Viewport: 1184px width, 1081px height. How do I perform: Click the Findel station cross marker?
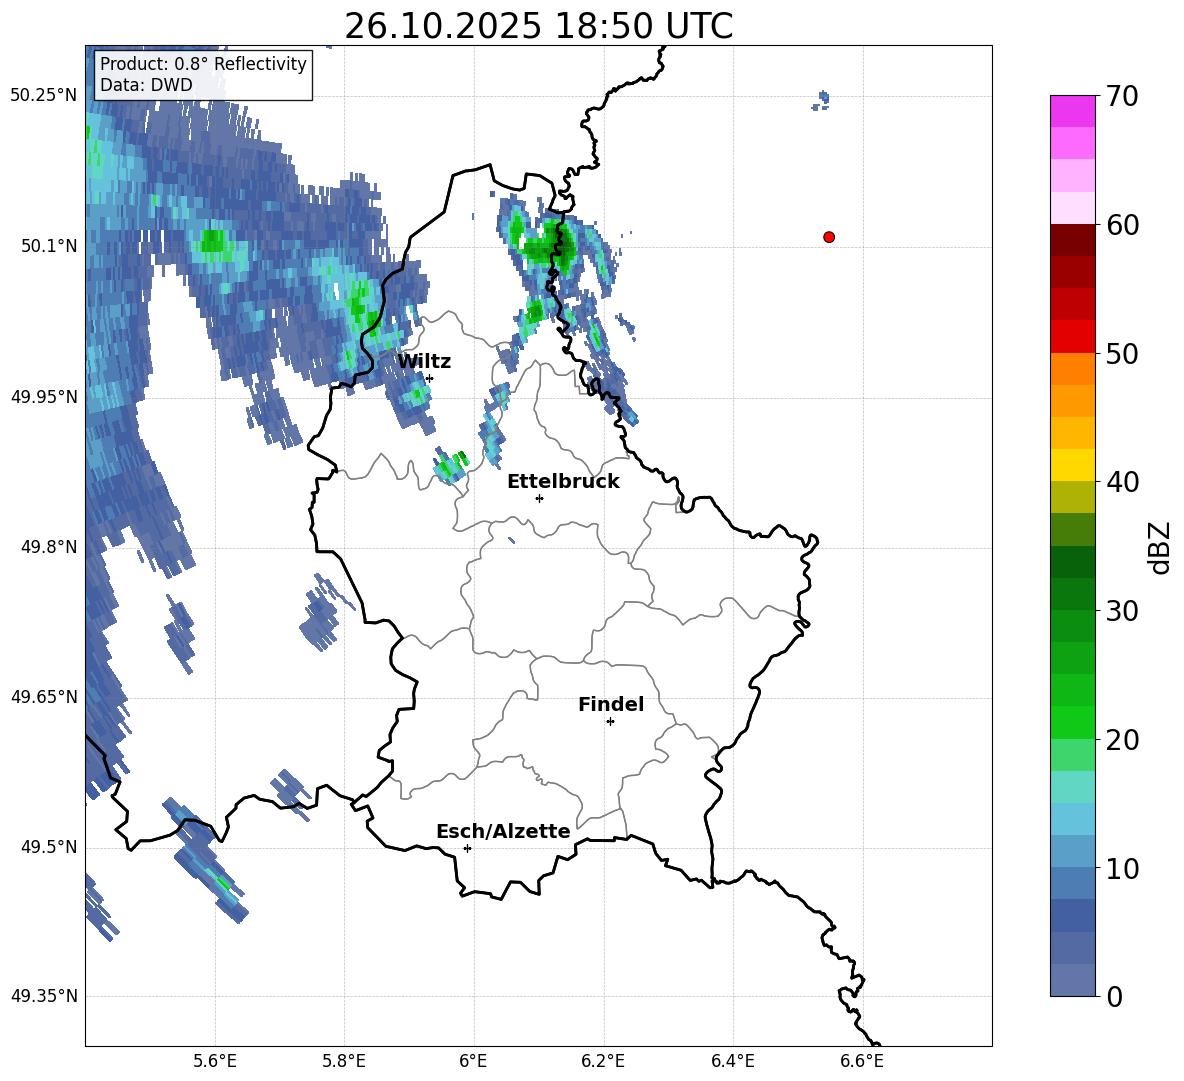pos(610,722)
